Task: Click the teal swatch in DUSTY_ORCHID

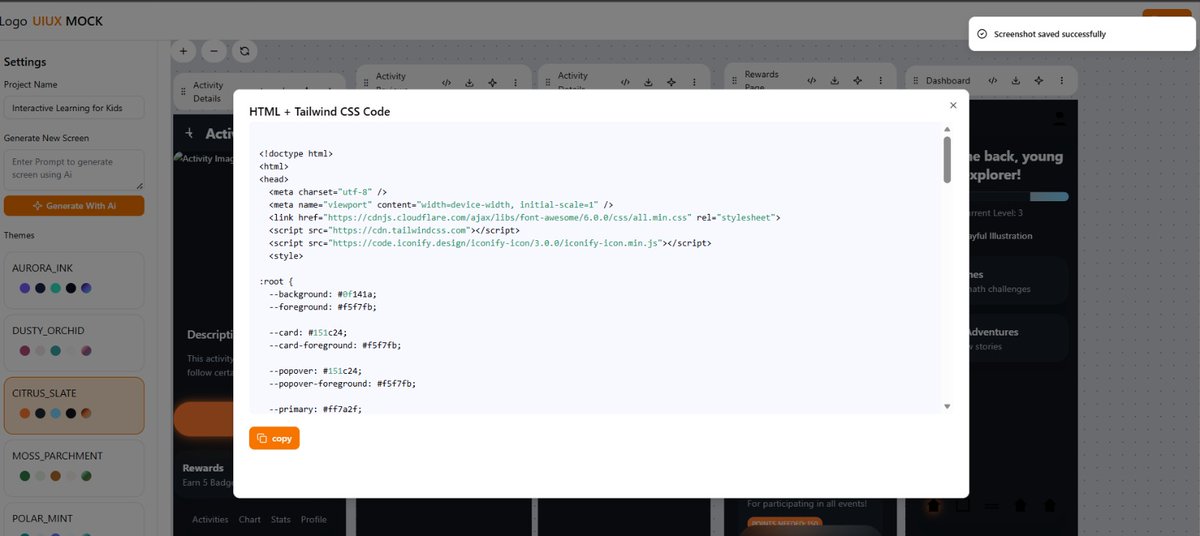Action: pos(55,350)
